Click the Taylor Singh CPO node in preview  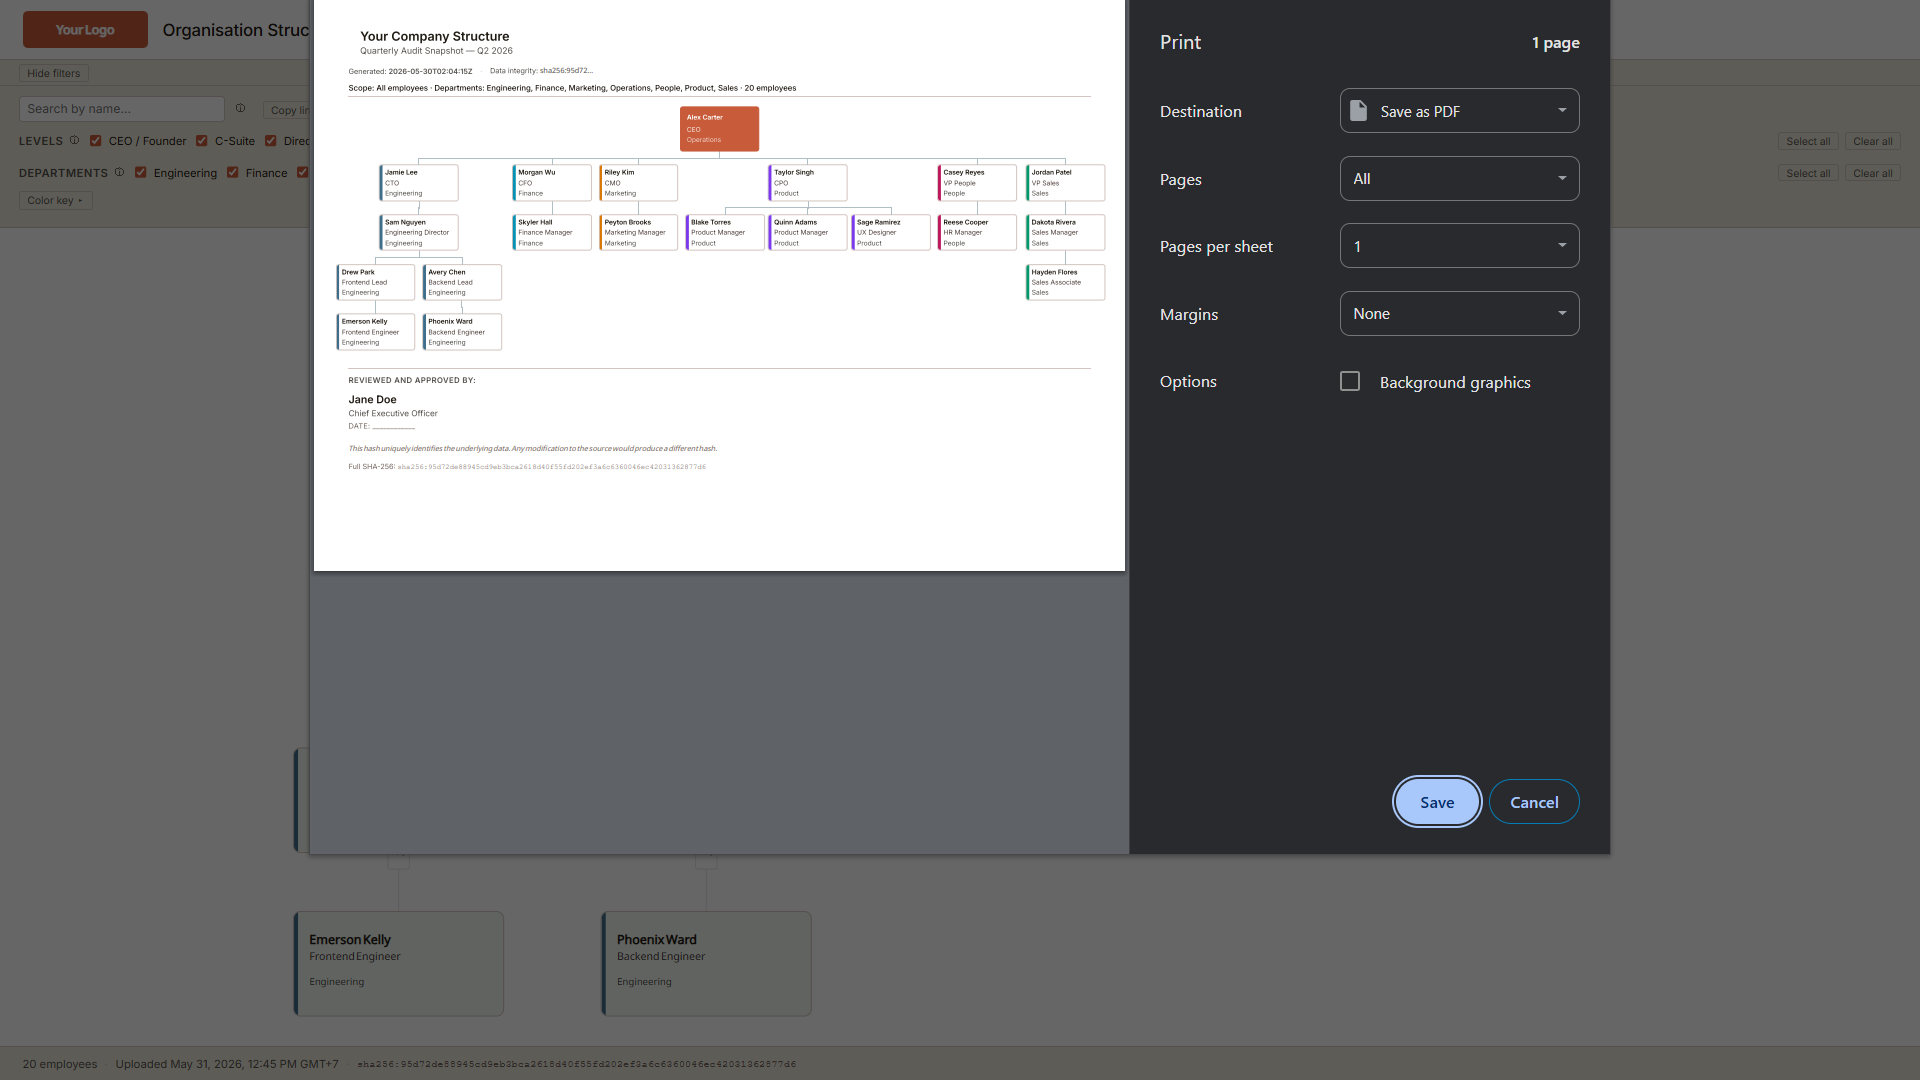coord(808,183)
